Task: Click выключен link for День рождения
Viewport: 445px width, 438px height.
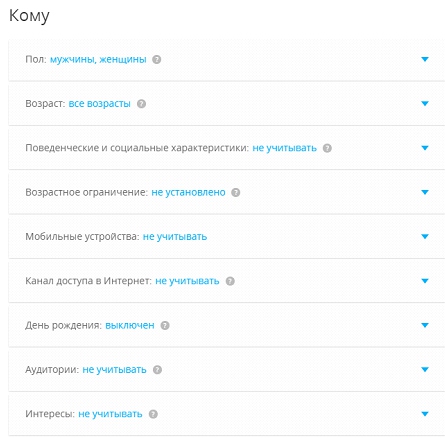Action: pyautogui.click(x=130, y=326)
